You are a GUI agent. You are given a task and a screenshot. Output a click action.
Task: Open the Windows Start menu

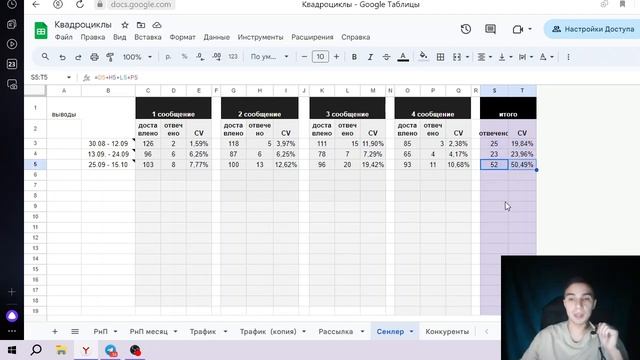coord(12,350)
